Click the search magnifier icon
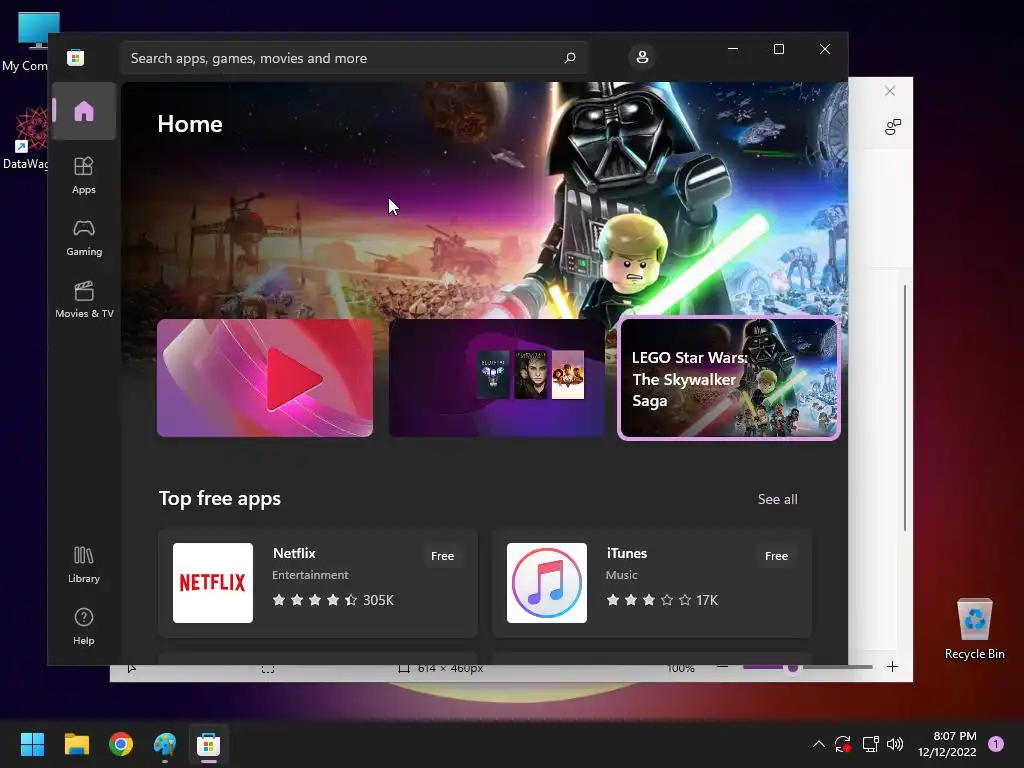Image resolution: width=1024 pixels, height=768 pixels. pyautogui.click(x=569, y=57)
